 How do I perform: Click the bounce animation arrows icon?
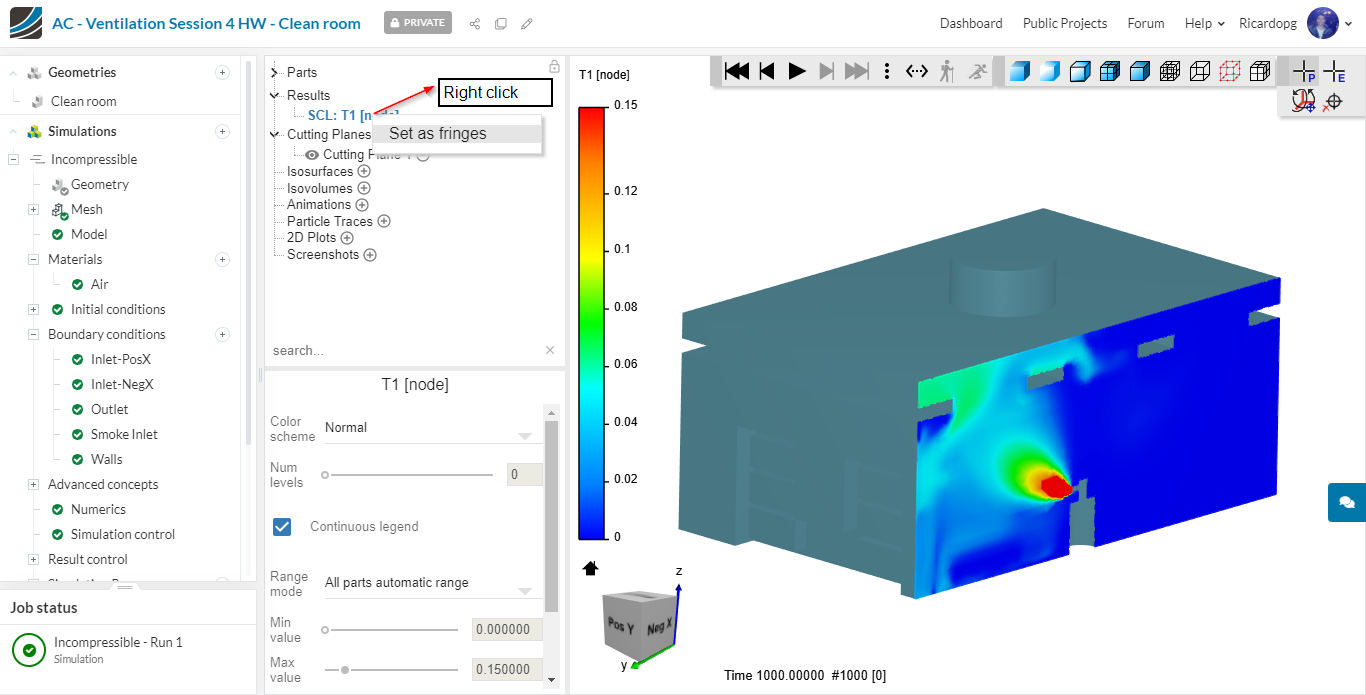click(x=917, y=71)
